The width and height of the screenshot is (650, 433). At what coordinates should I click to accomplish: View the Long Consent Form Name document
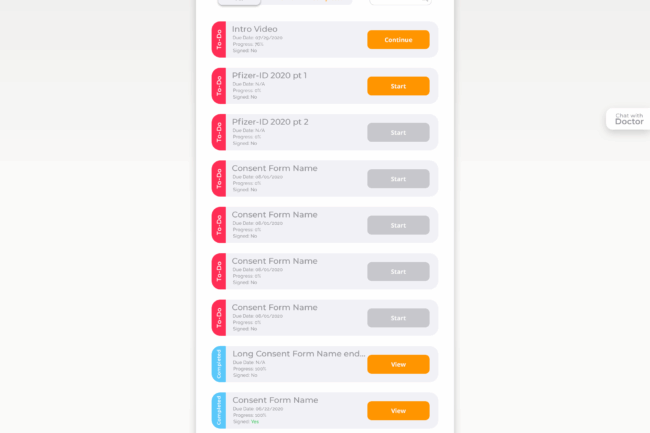[398, 364]
